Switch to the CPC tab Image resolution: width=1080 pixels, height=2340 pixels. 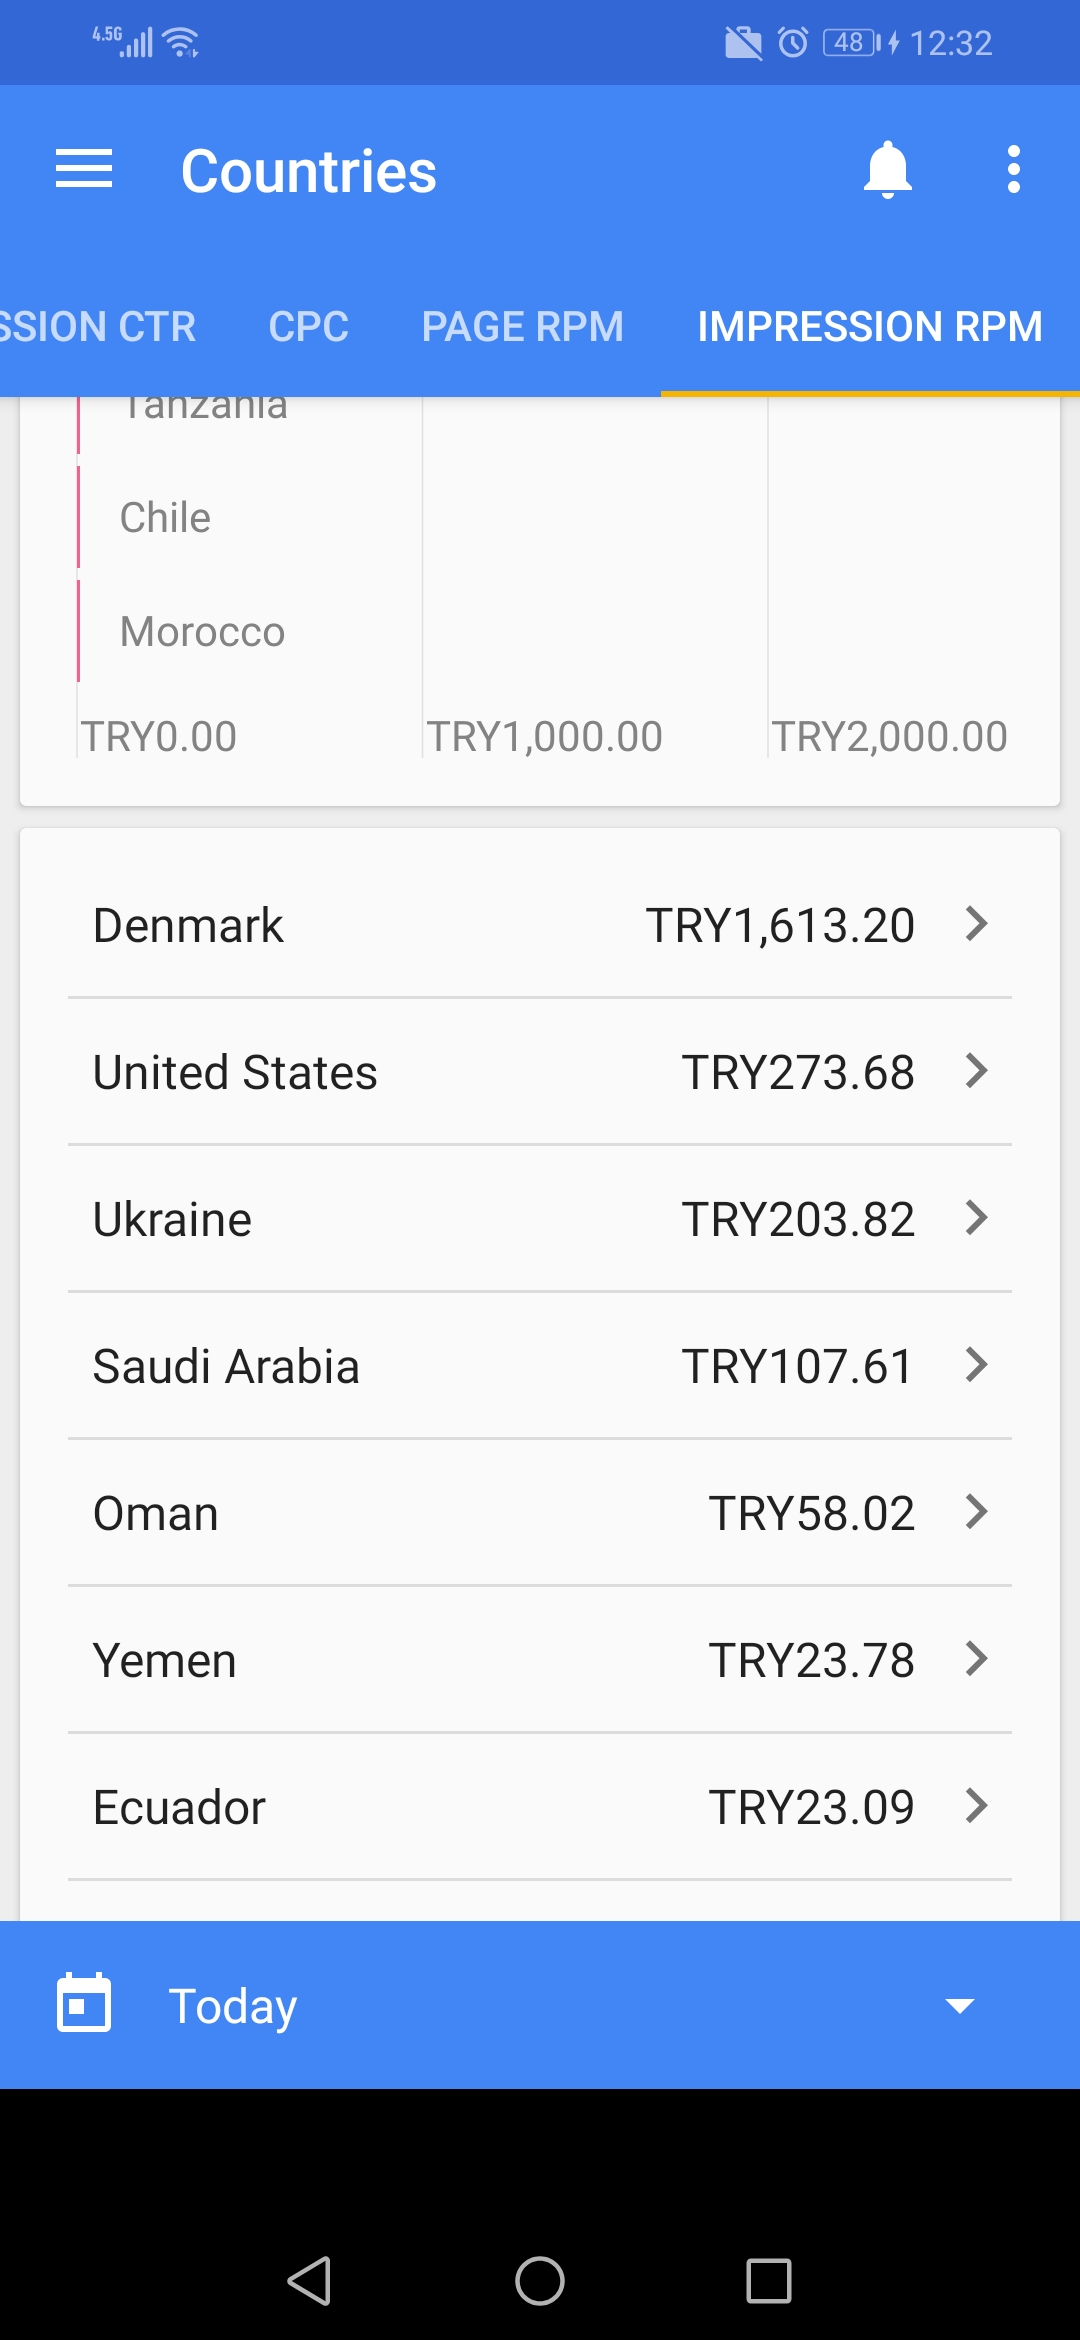pyautogui.click(x=308, y=327)
